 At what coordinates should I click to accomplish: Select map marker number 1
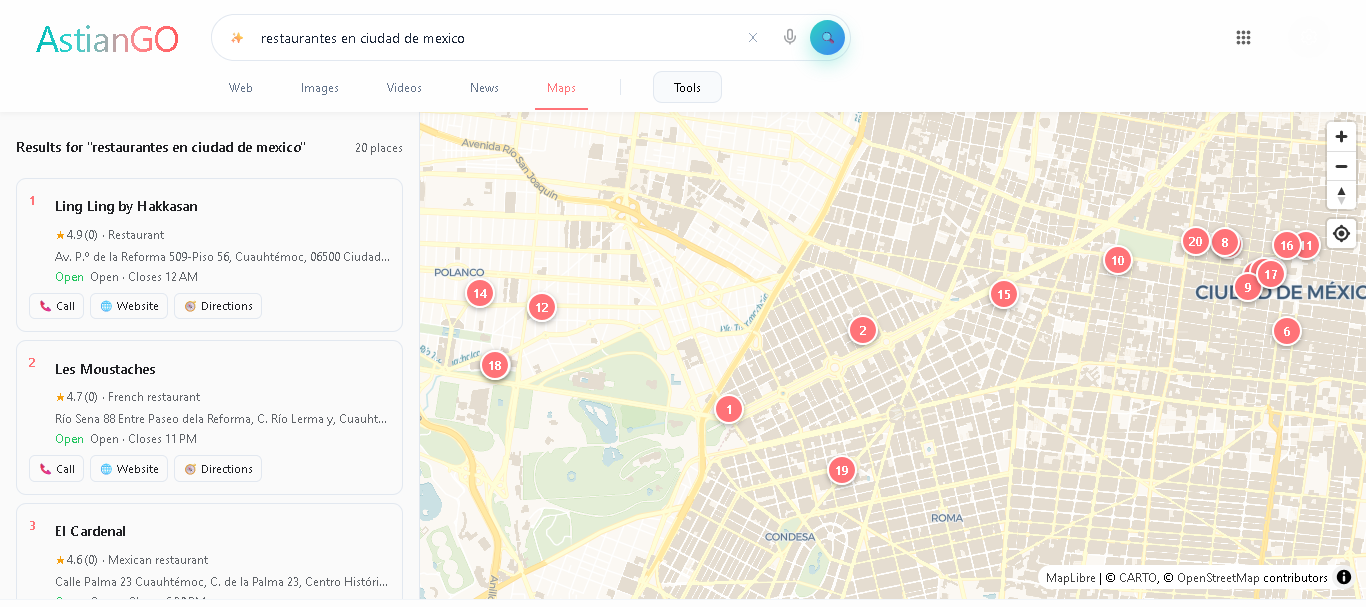729,408
